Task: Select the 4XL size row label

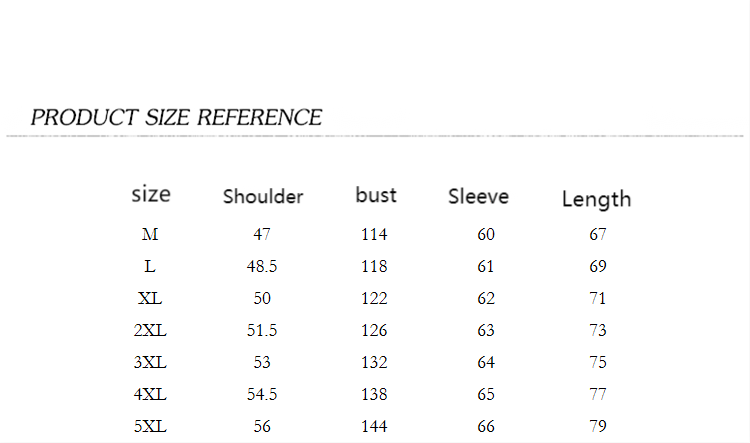Action: coord(150,395)
